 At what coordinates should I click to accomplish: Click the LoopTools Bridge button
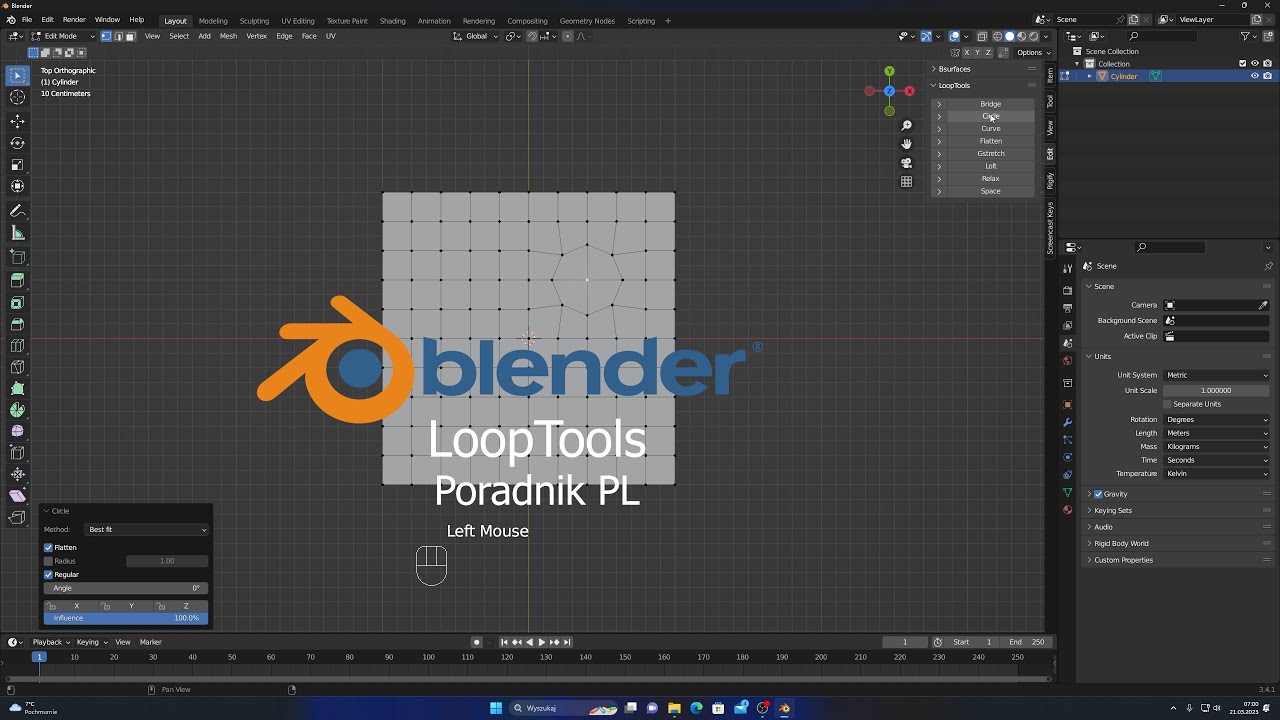990,104
